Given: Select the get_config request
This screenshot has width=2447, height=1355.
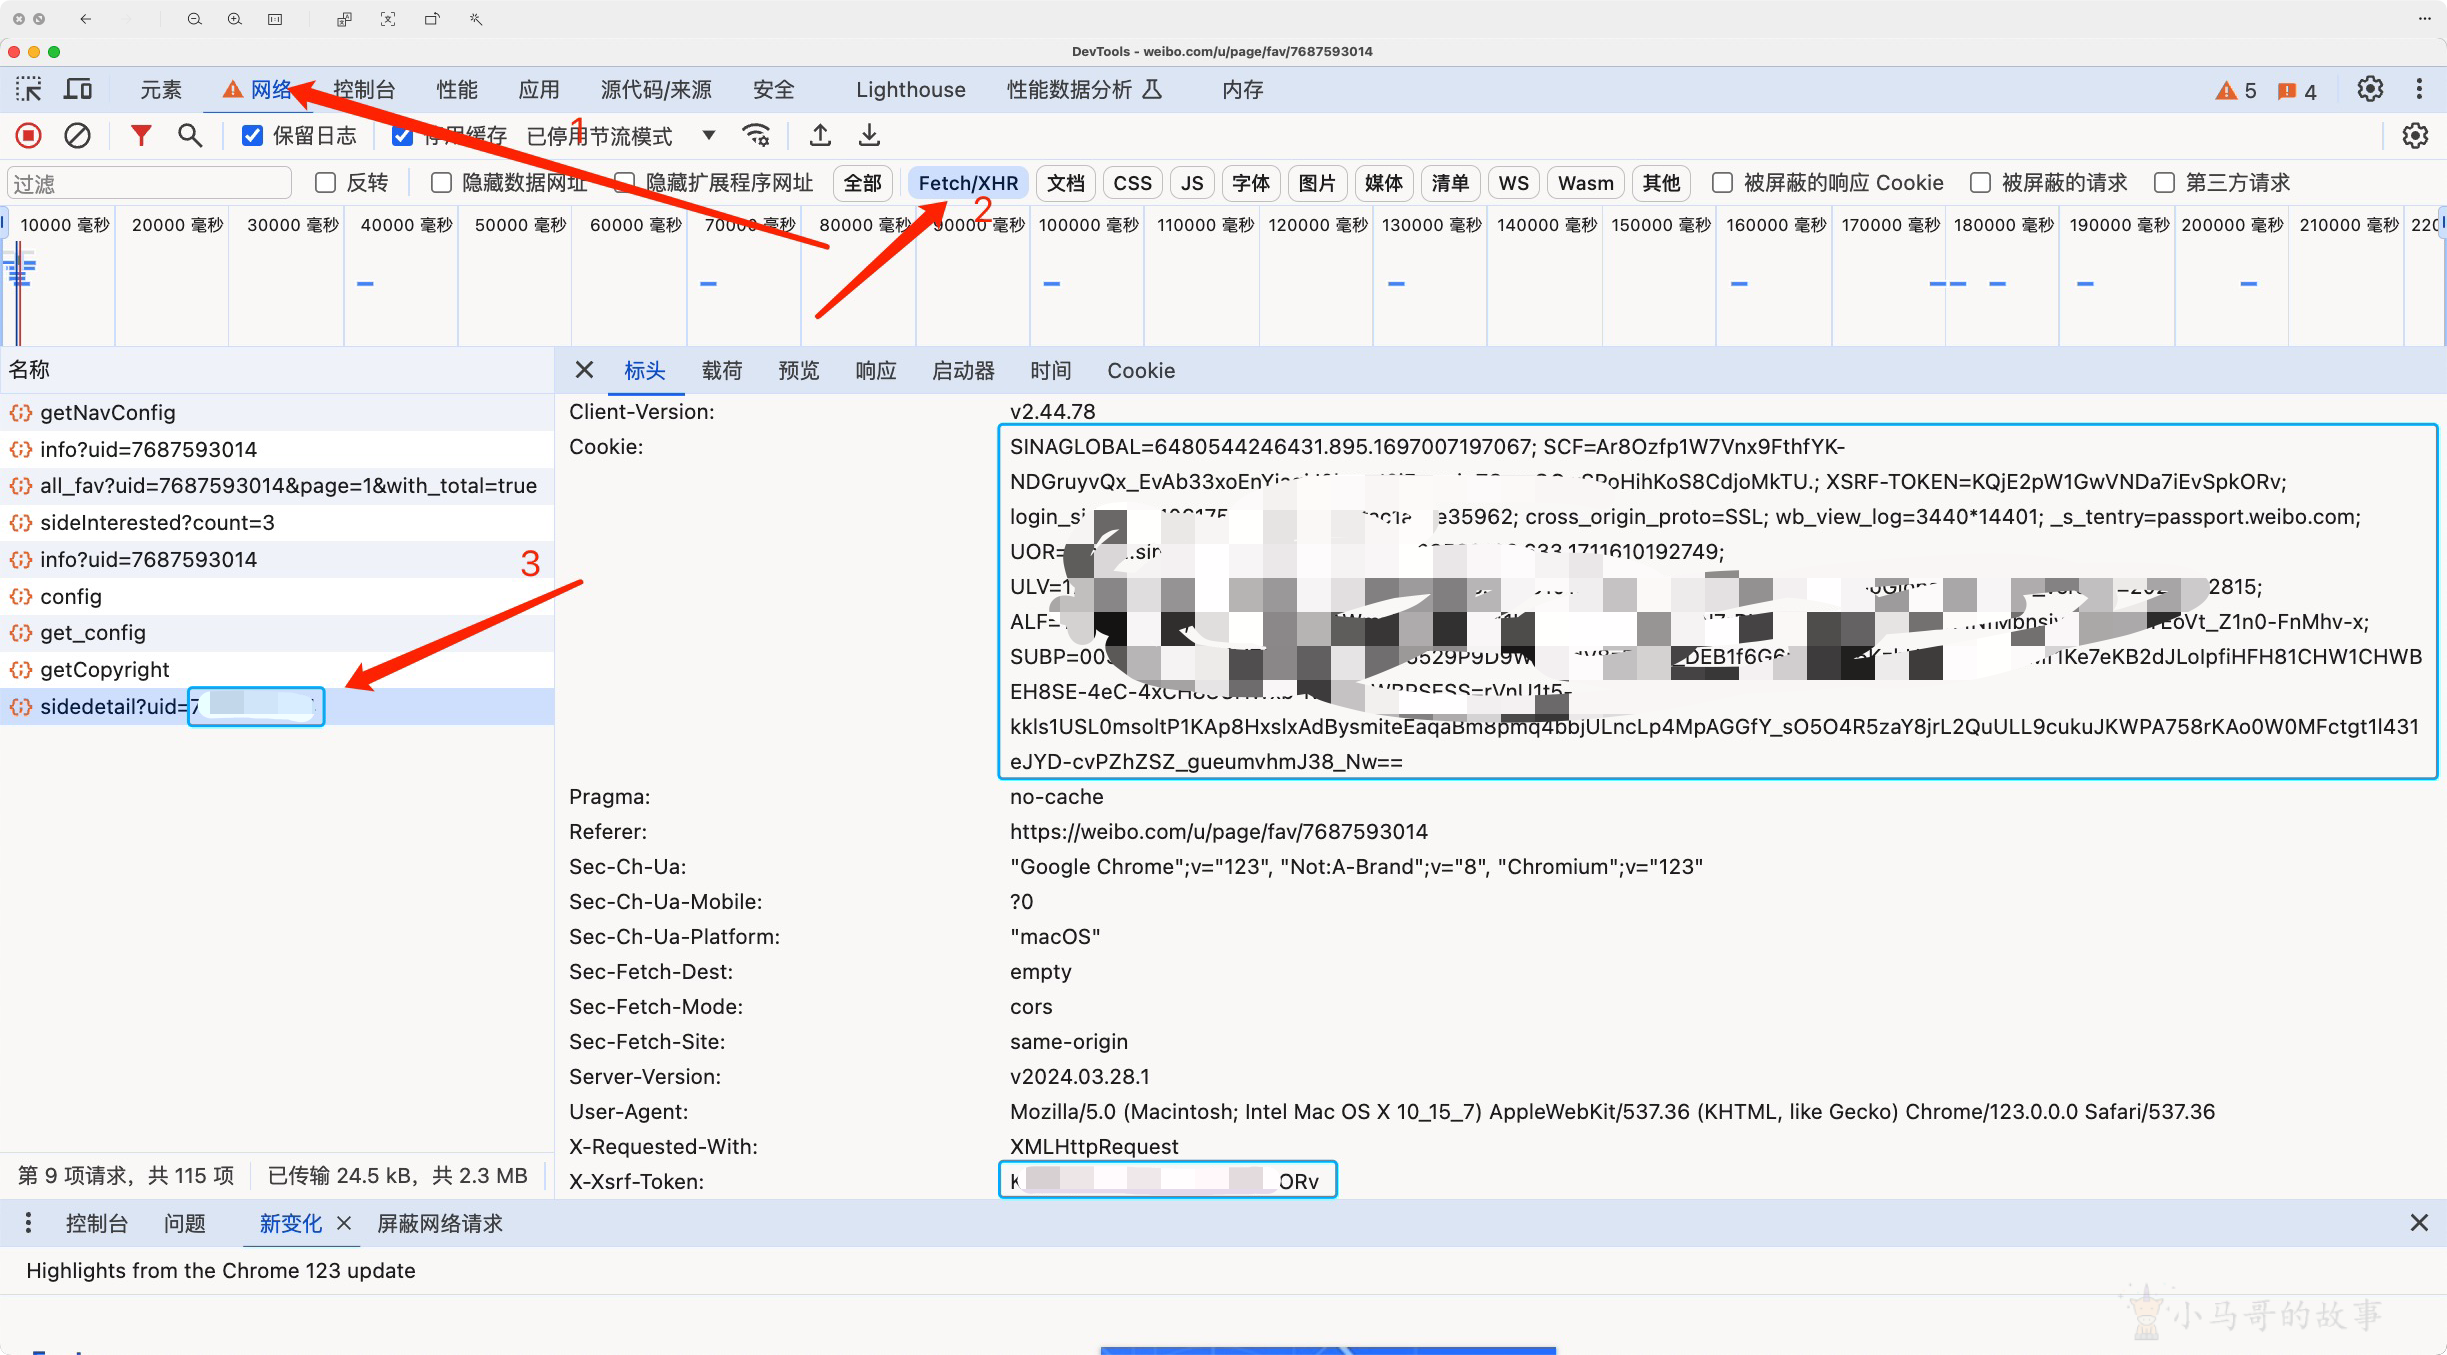Looking at the screenshot, I should pyautogui.click(x=277, y=632).
